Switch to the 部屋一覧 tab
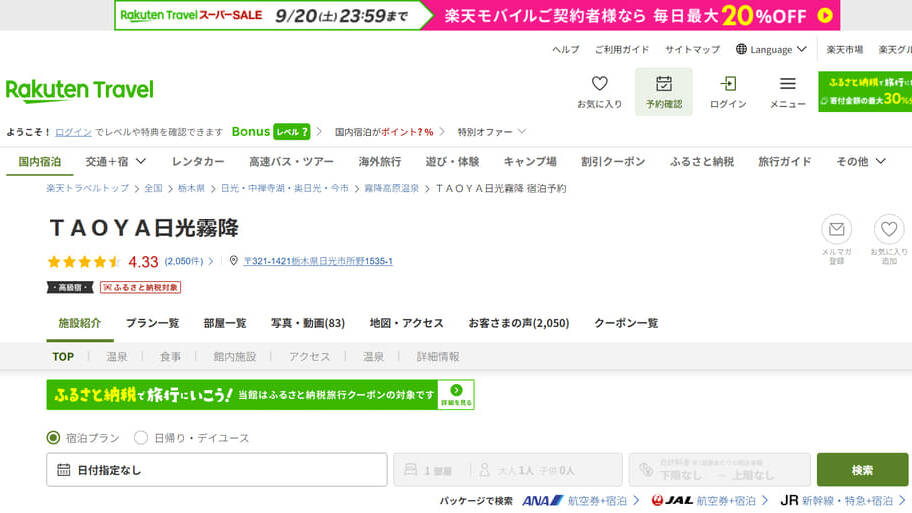912x513 pixels. tap(225, 323)
